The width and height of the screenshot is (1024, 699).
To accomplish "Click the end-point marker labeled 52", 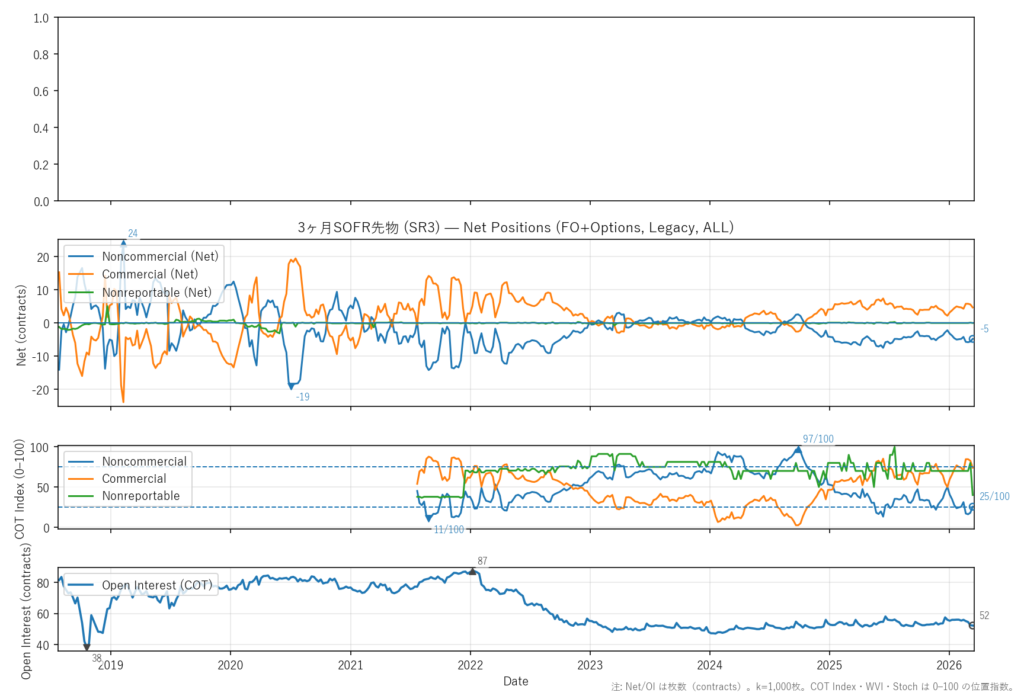I will 974,625.
